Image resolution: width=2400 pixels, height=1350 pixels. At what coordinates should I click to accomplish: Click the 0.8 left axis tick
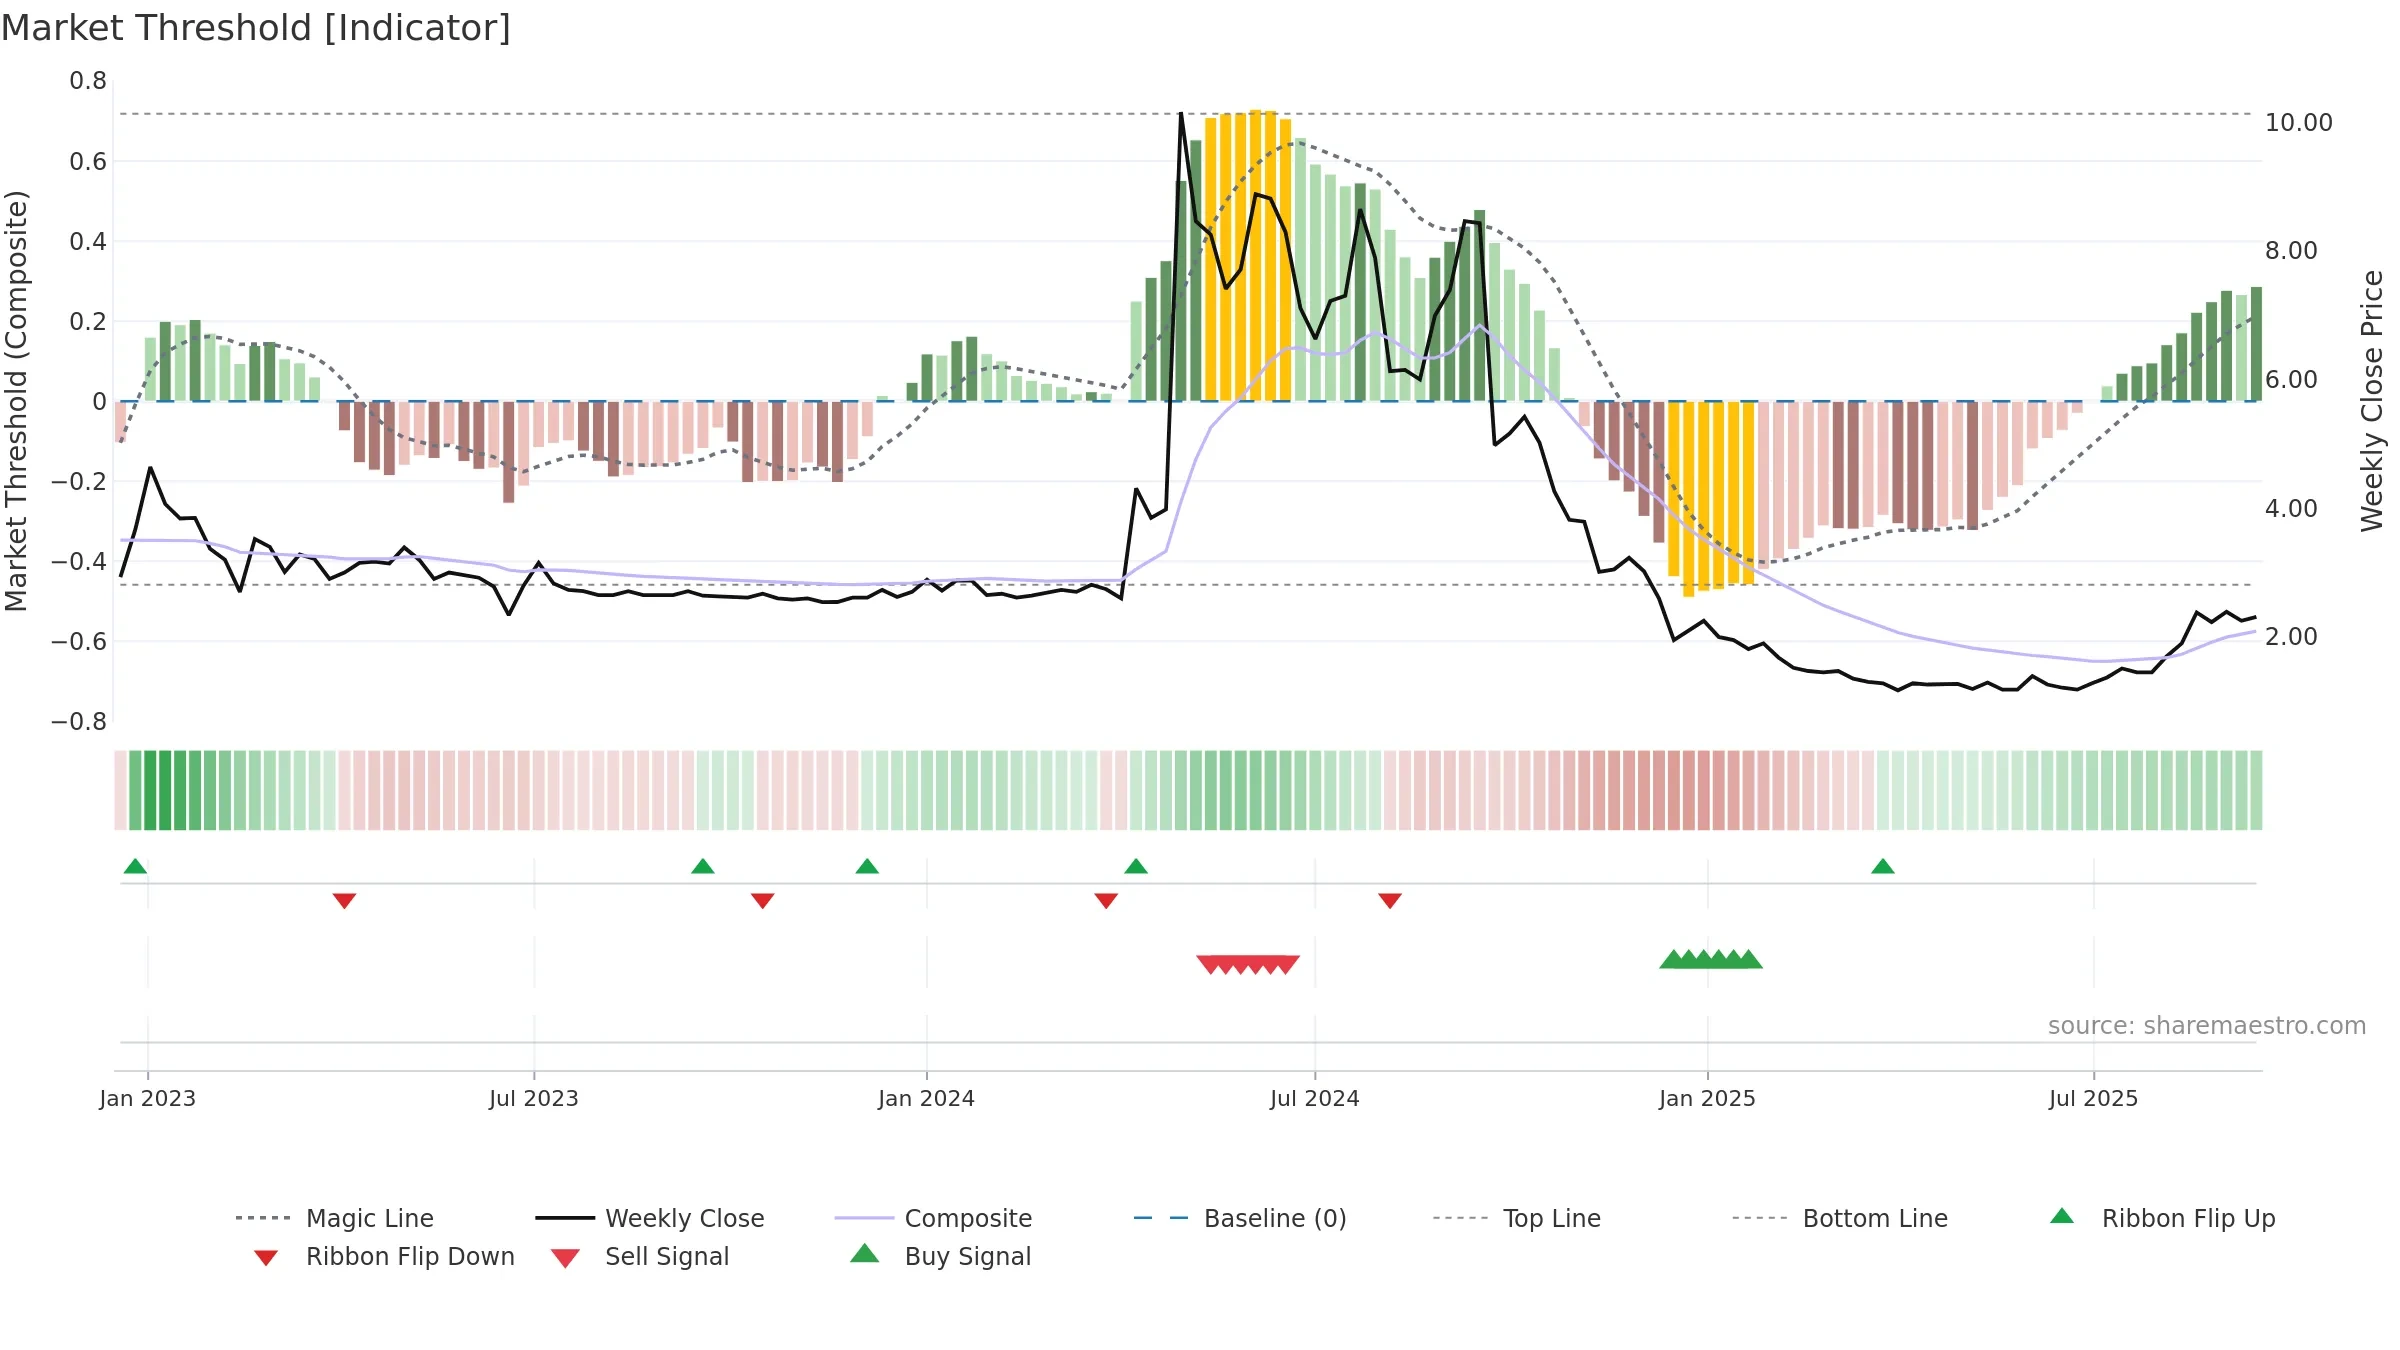coord(88,81)
